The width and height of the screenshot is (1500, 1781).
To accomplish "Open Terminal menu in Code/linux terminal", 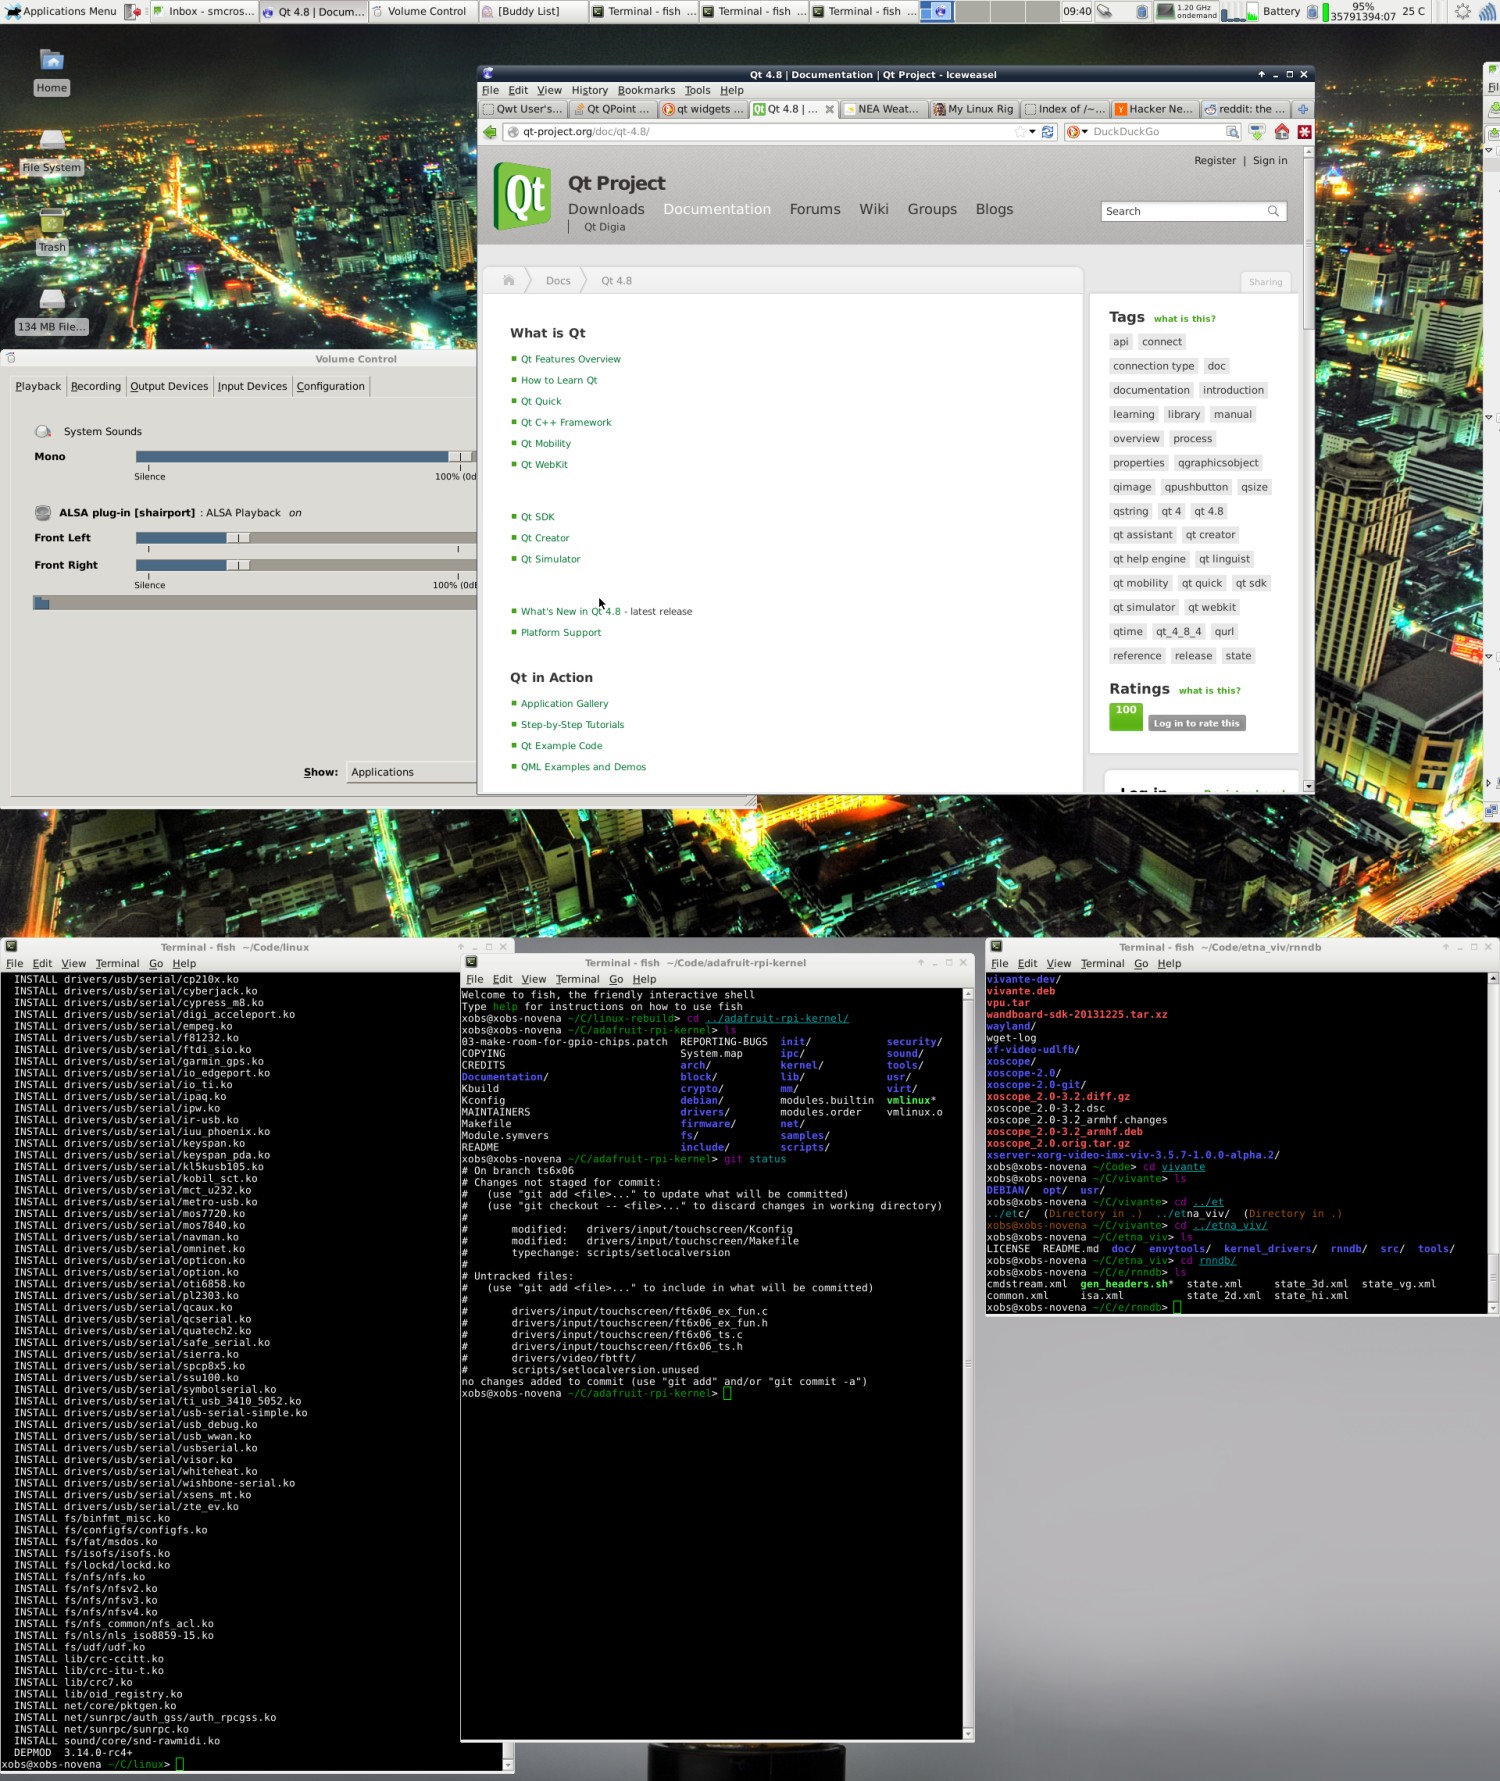I will (117, 964).
